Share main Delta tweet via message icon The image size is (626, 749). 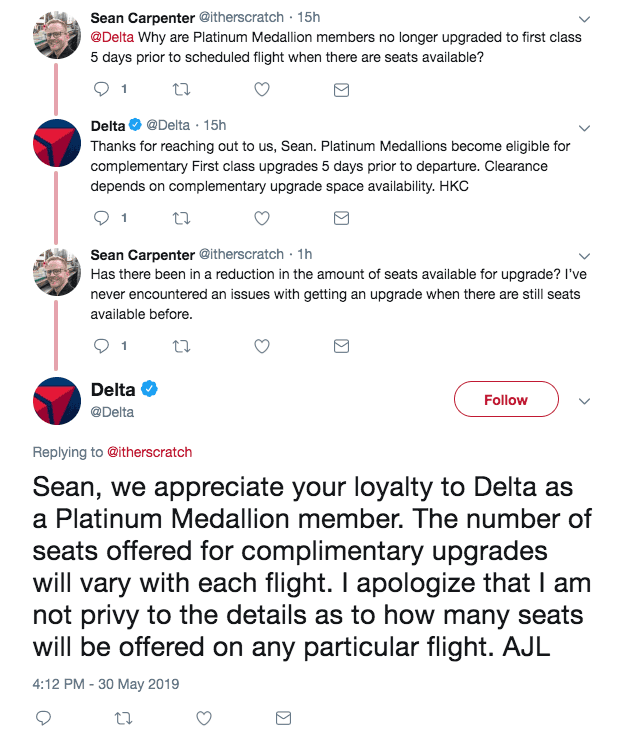click(x=283, y=718)
